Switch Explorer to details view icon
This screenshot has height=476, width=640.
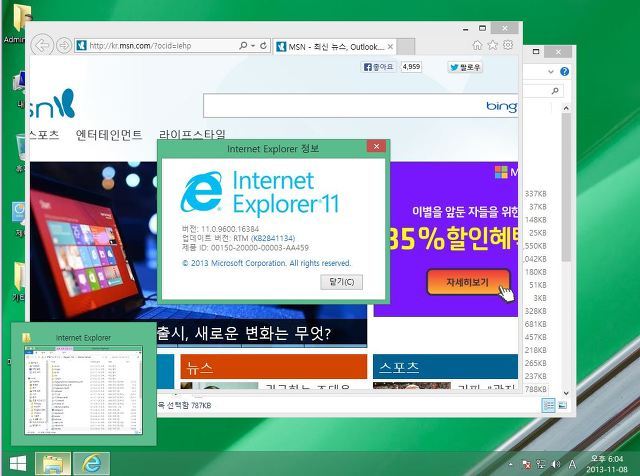(548, 405)
